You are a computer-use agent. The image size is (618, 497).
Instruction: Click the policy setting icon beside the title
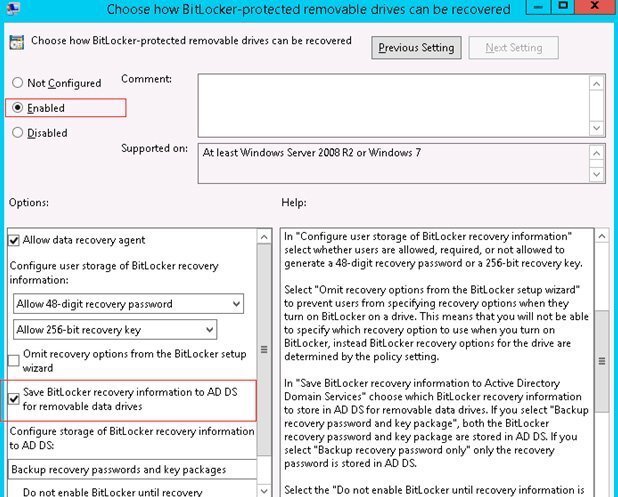17,42
